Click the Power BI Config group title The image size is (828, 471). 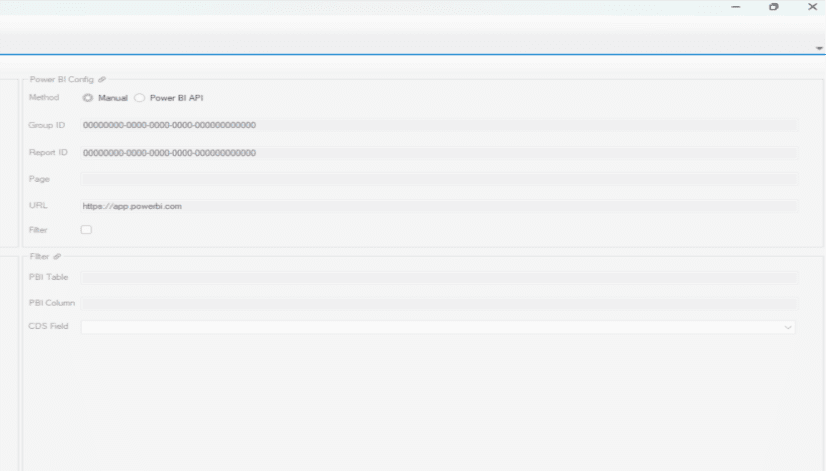(x=62, y=78)
